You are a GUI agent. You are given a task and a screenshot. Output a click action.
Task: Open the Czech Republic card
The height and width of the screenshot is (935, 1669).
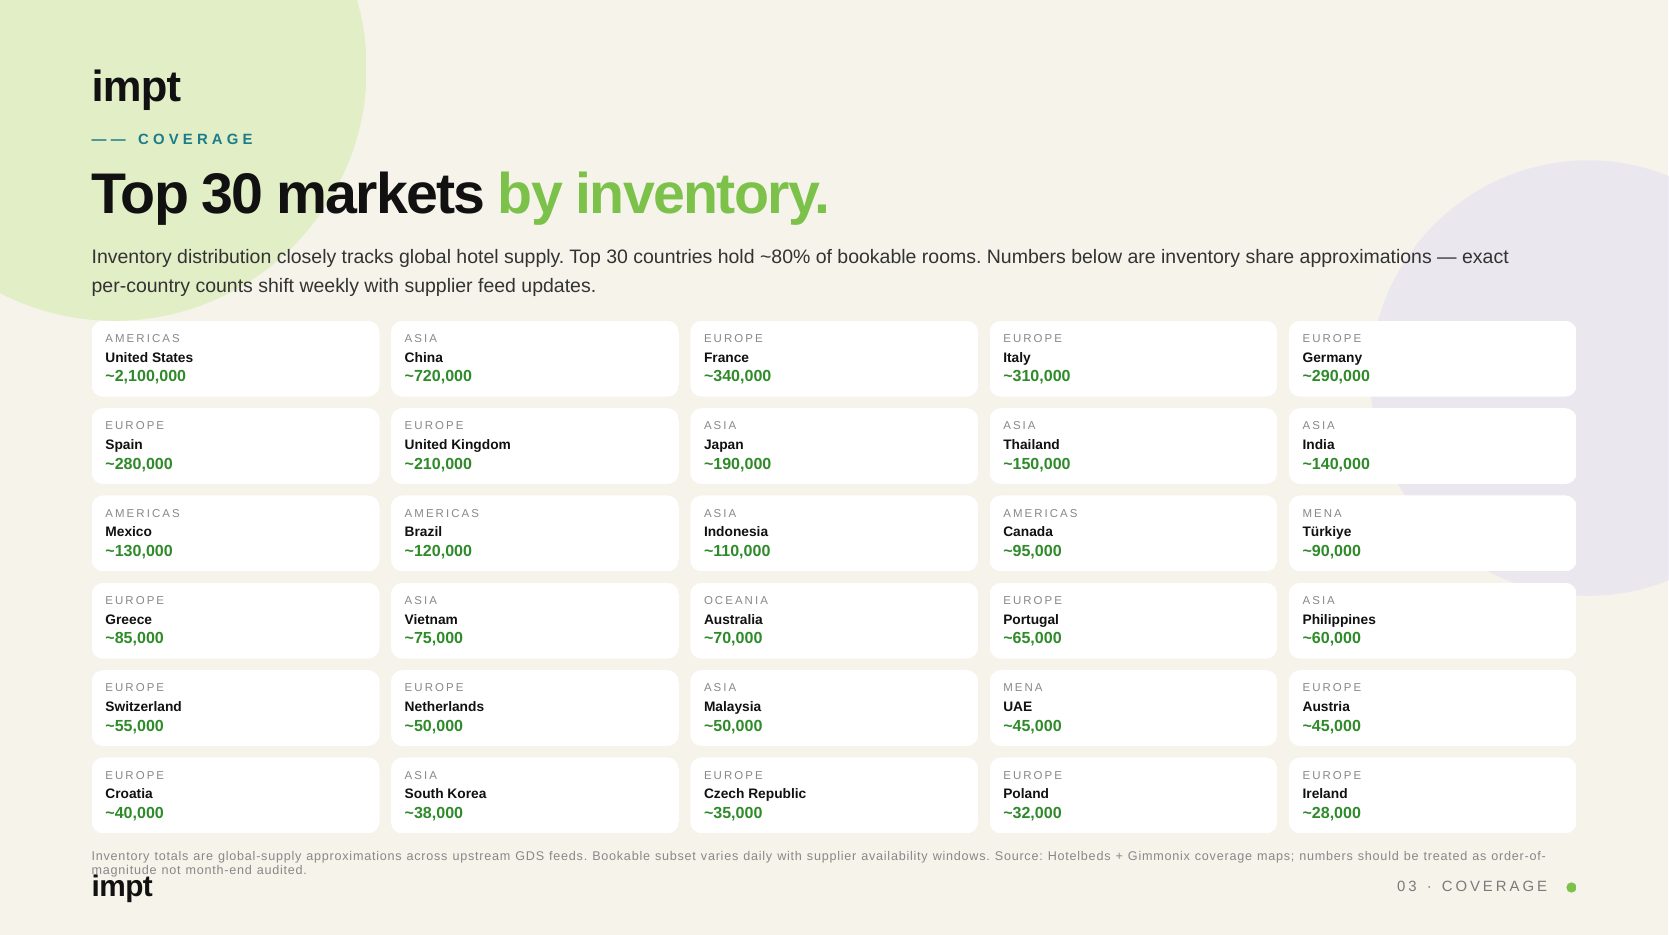point(834,795)
